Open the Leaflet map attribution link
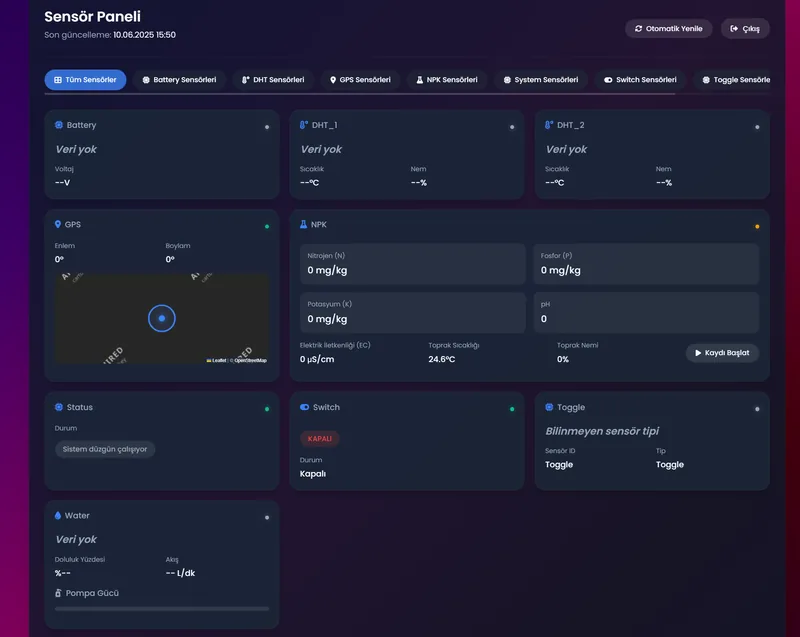 pyautogui.click(x=217, y=361)
